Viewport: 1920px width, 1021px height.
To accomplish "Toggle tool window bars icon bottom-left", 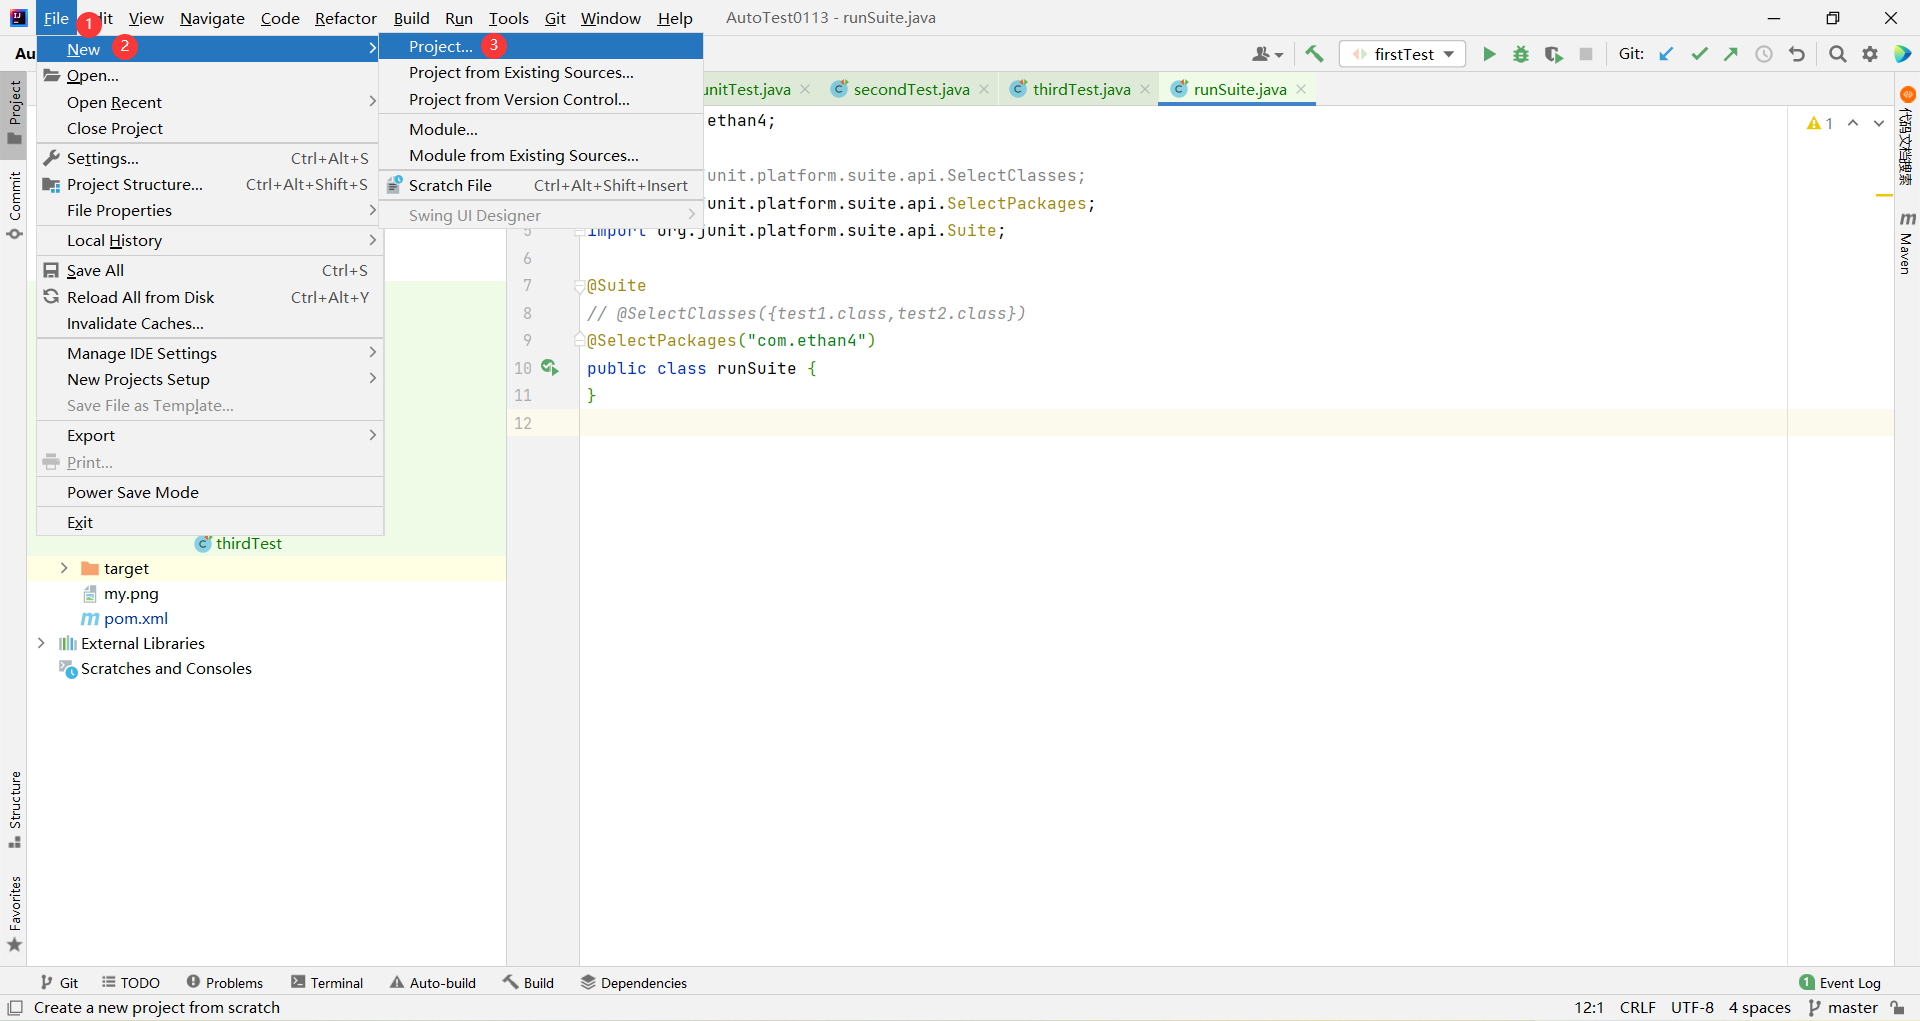I will click(15, 1008).
